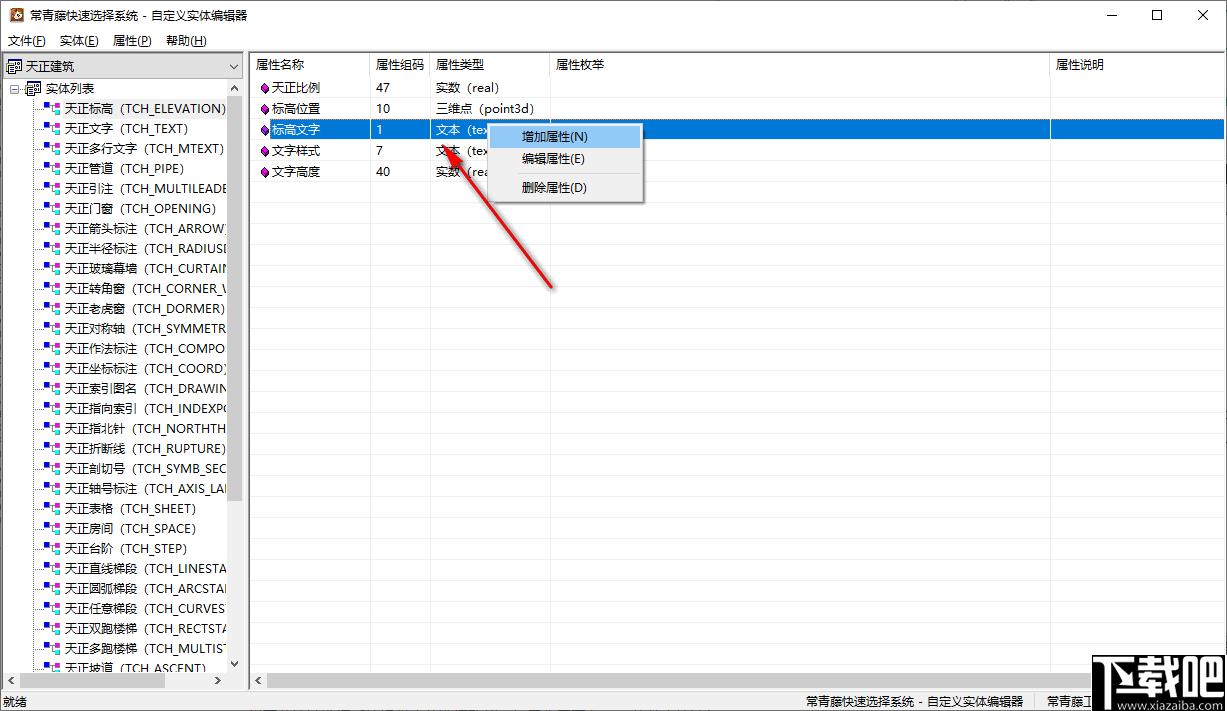Choose 编辑属性(E) from context menu

click(x=565, y=159)
